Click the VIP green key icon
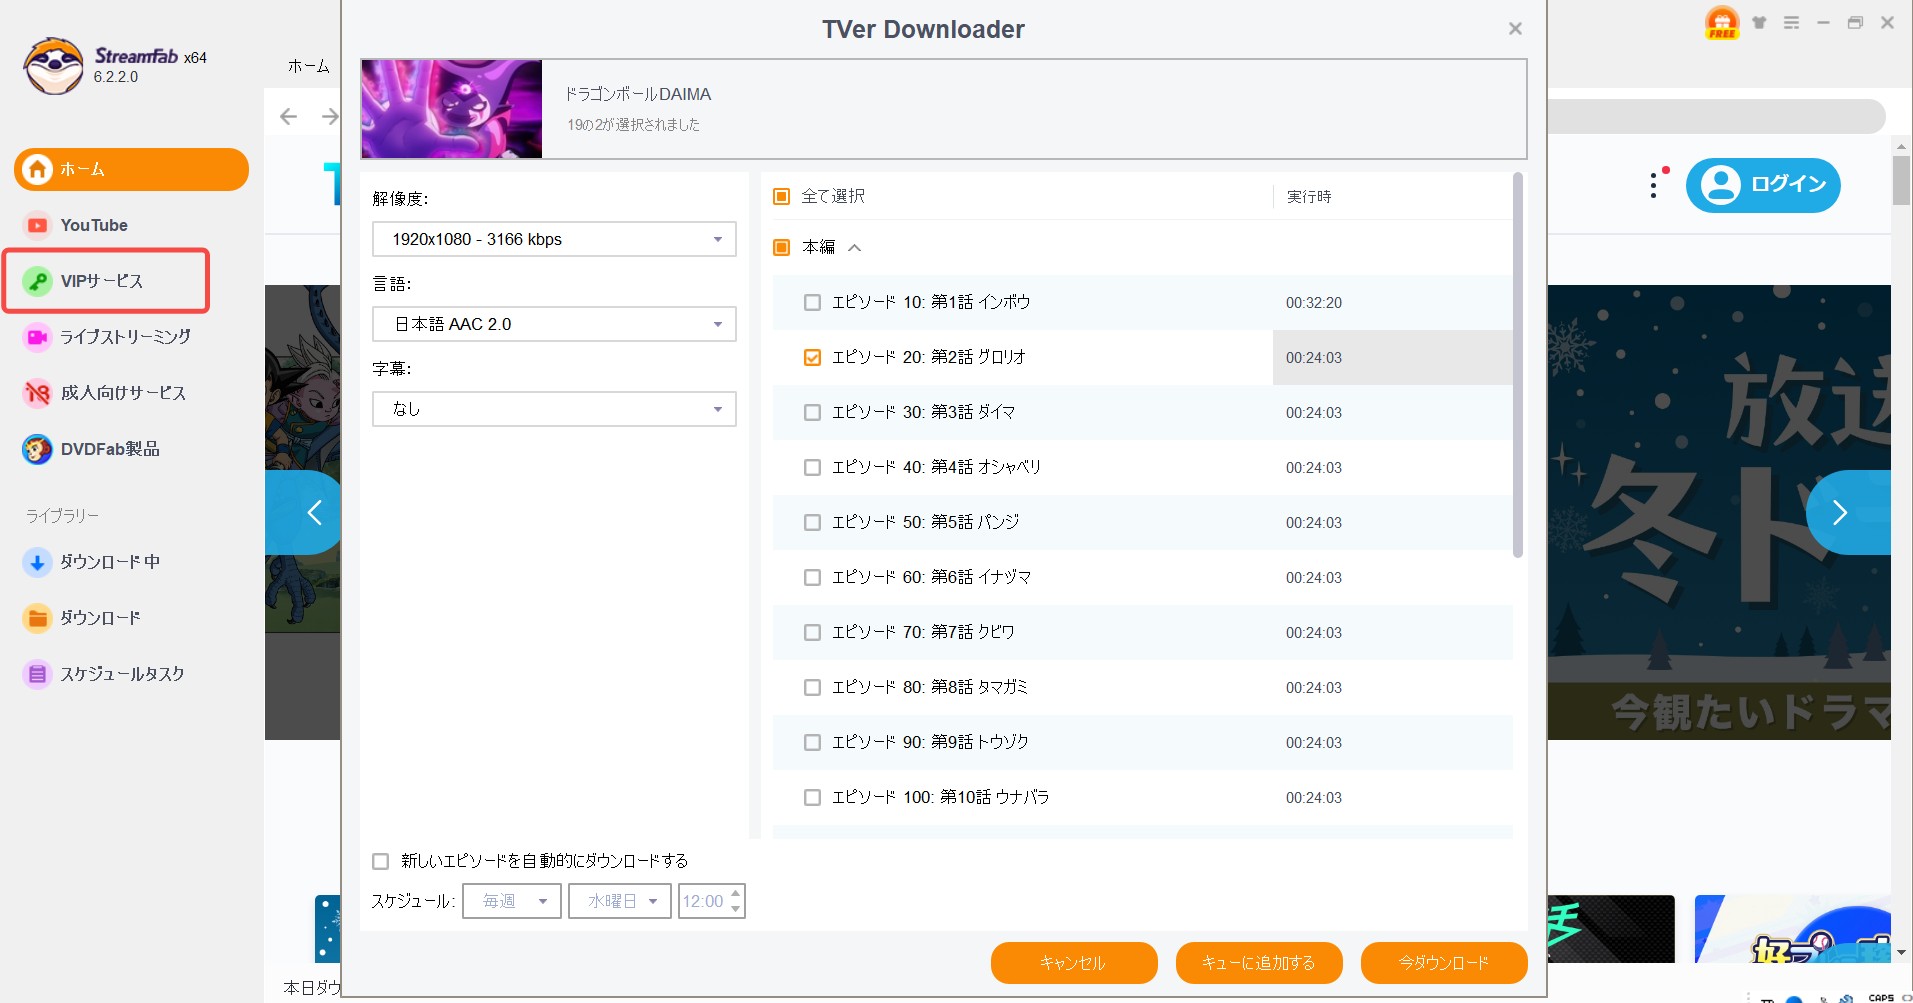1913x1003 pixels. pyautogui.click(x=37, y=281)
